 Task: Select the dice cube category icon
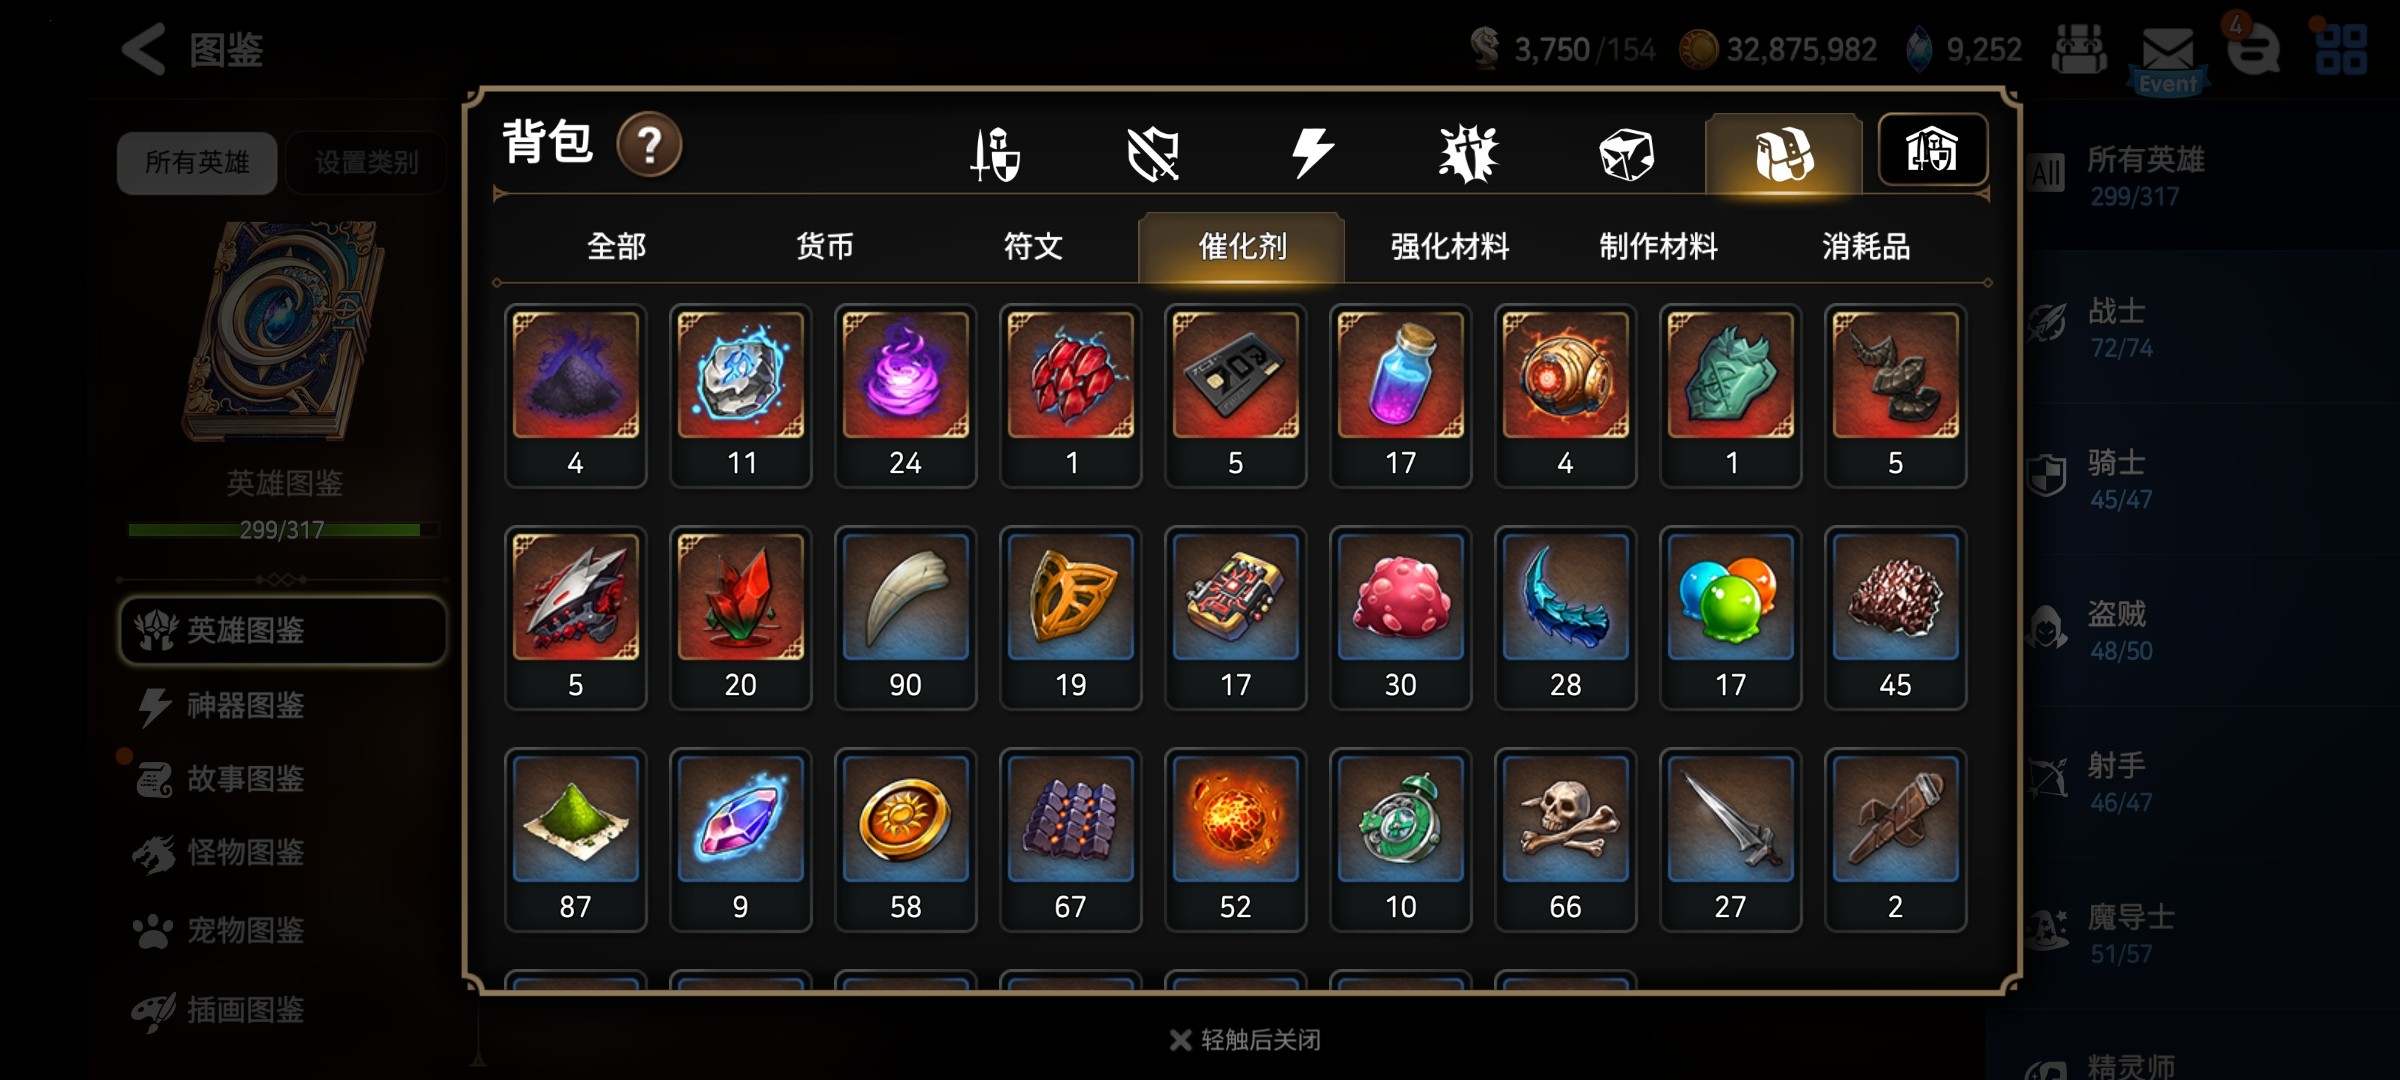tap(1626, 154)
